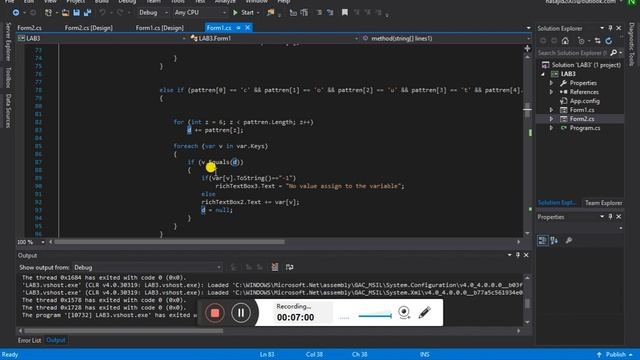Switch to the Team Explorer tab
Screen dimensions: 640x360
coord(604,203)
